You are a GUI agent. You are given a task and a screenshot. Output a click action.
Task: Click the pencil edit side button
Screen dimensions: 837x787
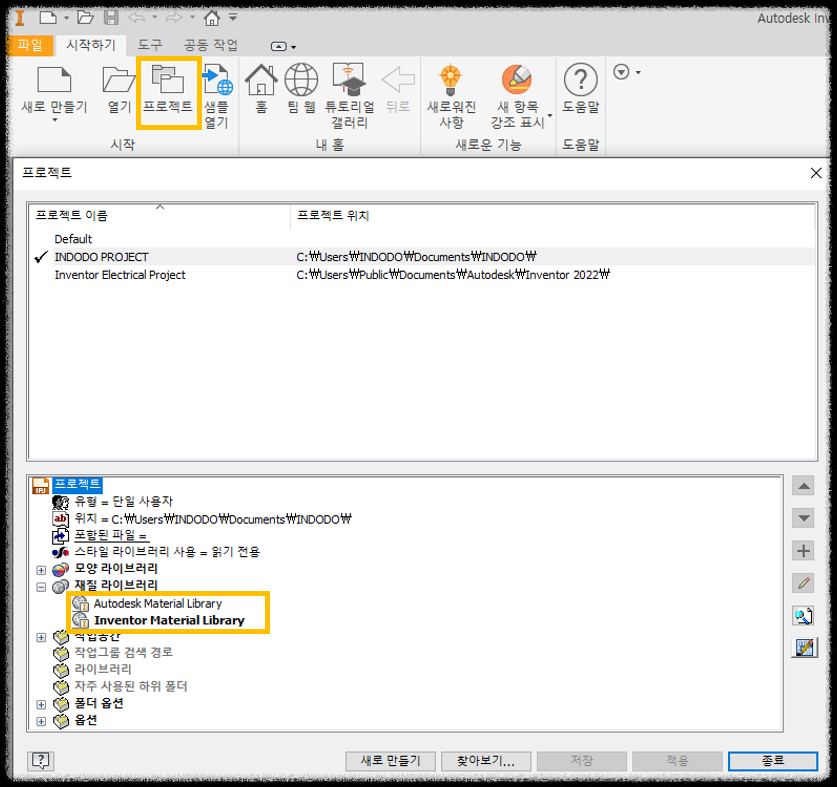tap(803, 583)
